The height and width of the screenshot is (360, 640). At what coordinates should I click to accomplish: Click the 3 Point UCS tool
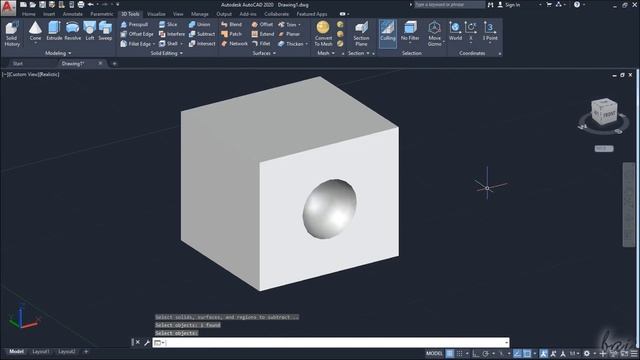(x=490, y=31)
